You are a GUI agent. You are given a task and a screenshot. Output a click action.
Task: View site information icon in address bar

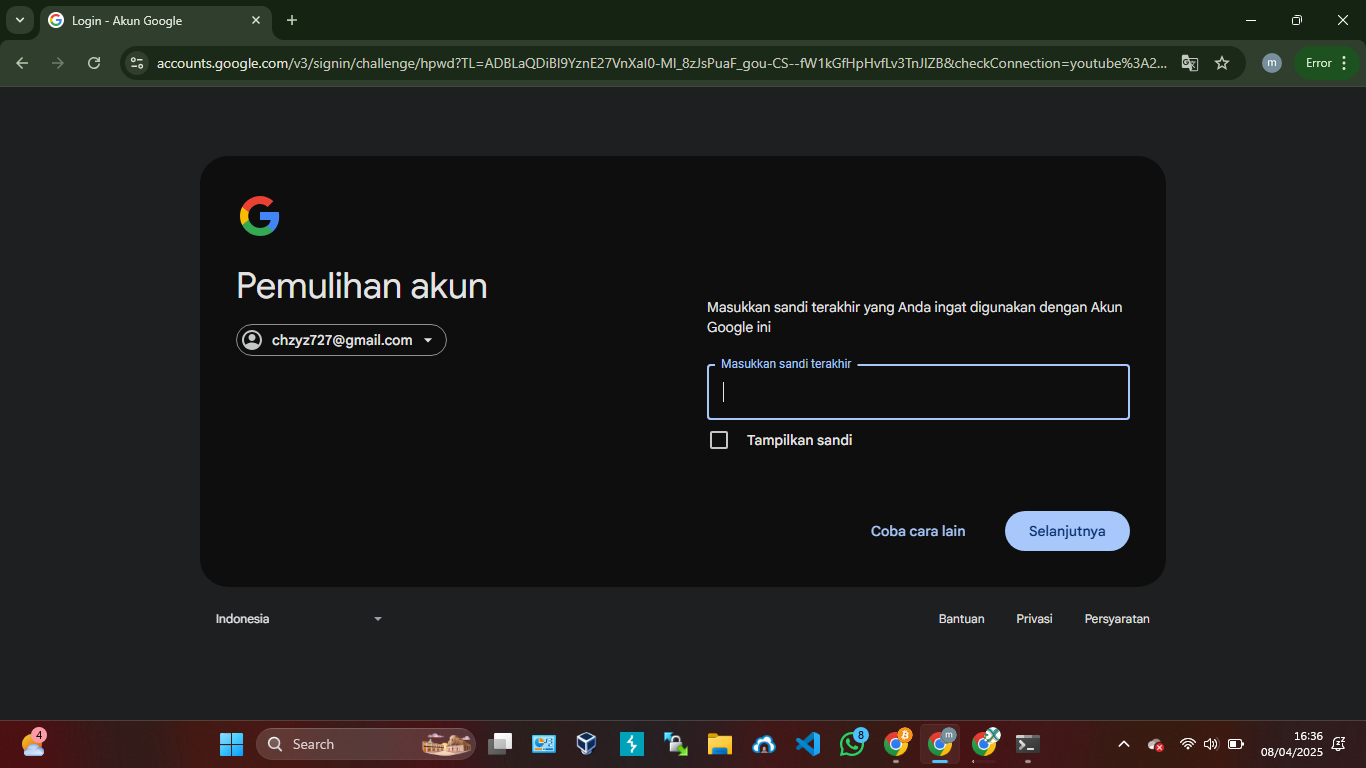[x=137, y=63]
